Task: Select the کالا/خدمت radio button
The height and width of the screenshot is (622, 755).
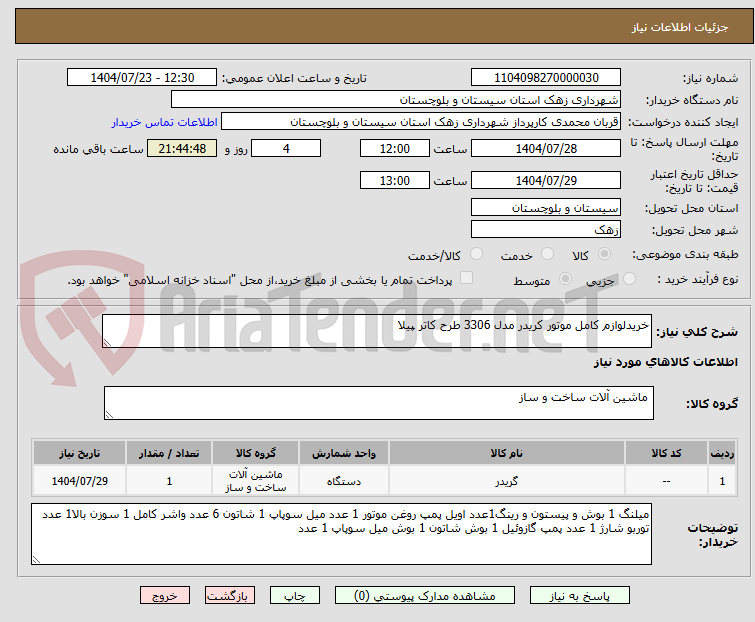Action: 476,254
